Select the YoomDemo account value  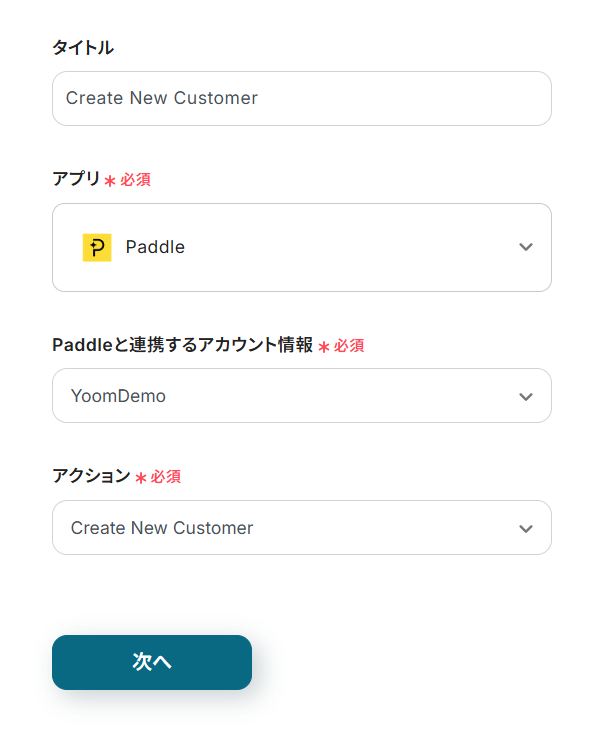(118, 396)
